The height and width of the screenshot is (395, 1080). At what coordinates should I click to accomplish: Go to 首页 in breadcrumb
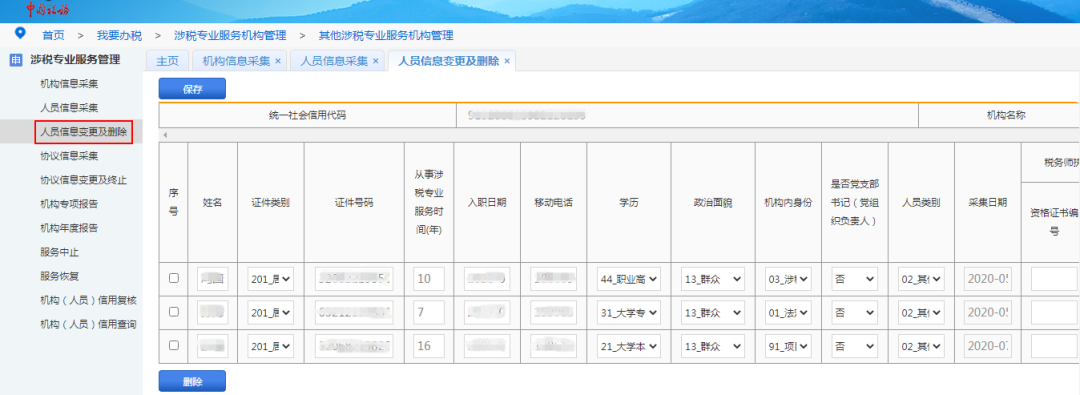click(x=54, y=35)
